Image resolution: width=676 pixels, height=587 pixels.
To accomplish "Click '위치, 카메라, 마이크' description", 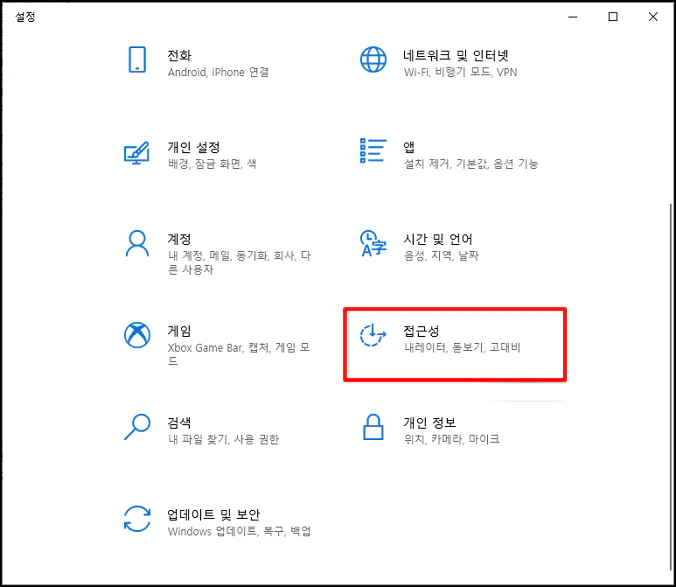I will point(451,439).
